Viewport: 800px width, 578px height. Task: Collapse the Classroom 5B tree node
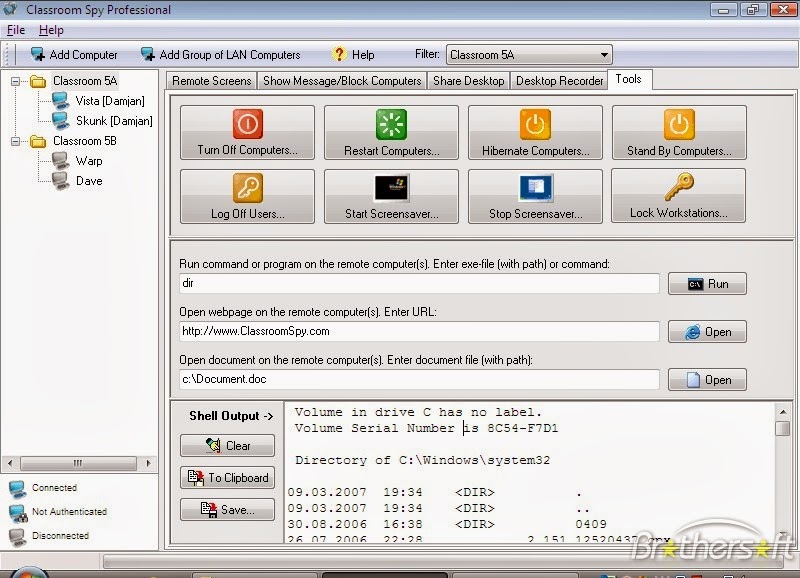point(16,141)
